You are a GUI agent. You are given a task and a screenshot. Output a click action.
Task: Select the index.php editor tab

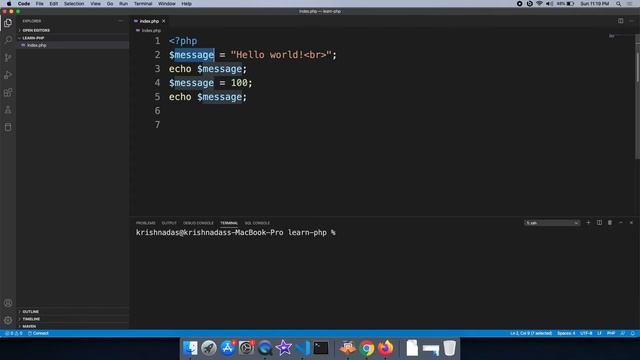tap(149, 21)
